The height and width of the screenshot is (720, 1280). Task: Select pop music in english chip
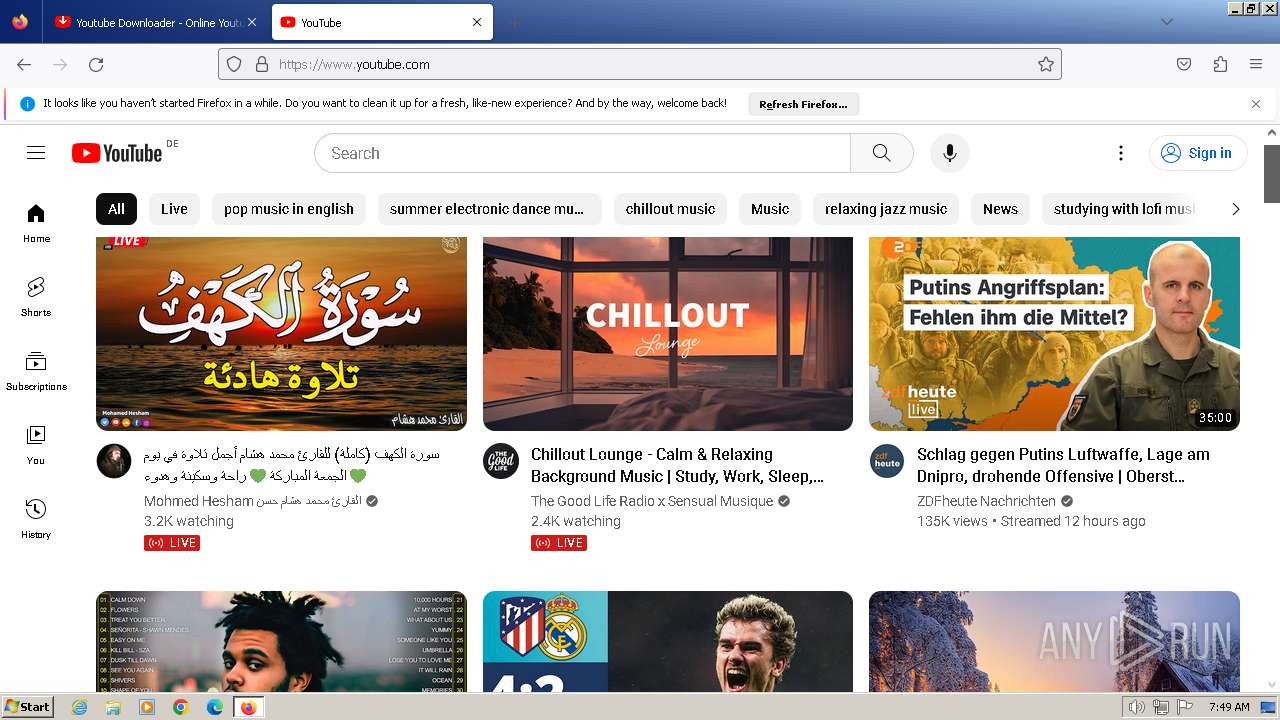pos(289,209)
